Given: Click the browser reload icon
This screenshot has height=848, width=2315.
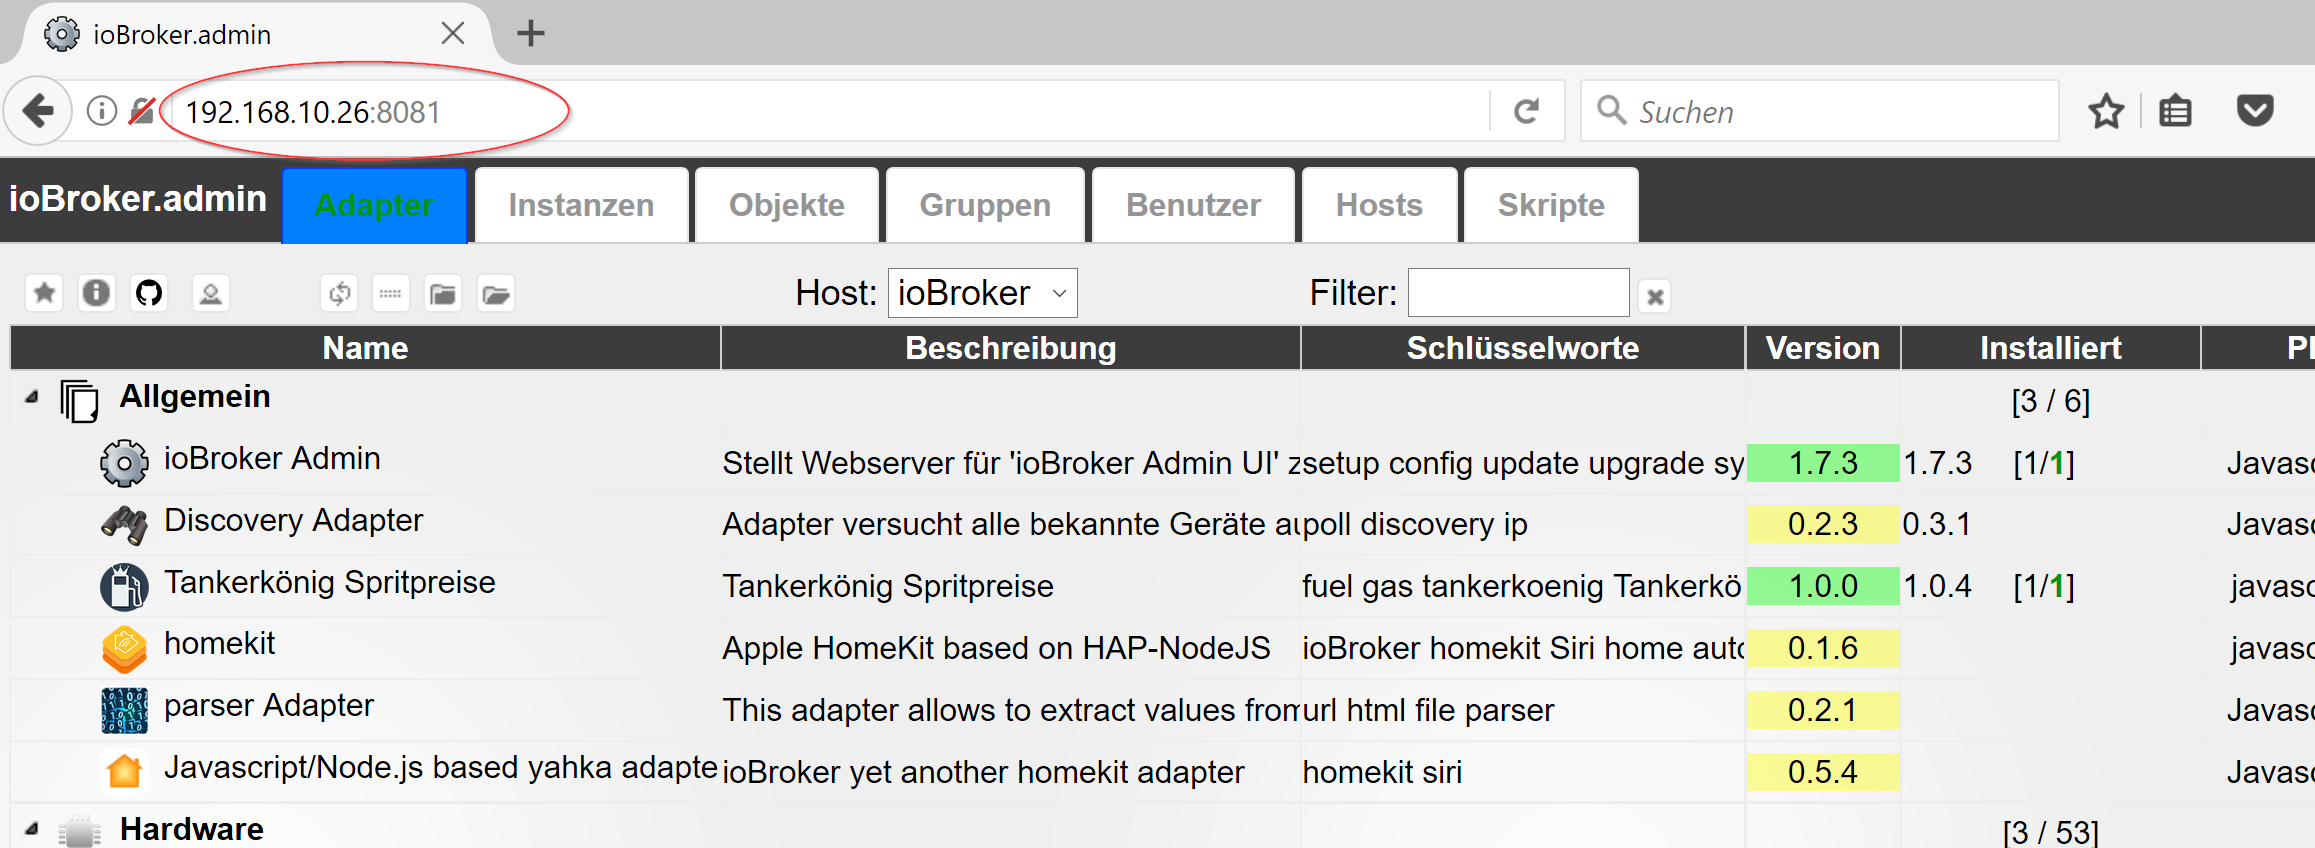Looking at the screenshot, I should click(1526, 111).
